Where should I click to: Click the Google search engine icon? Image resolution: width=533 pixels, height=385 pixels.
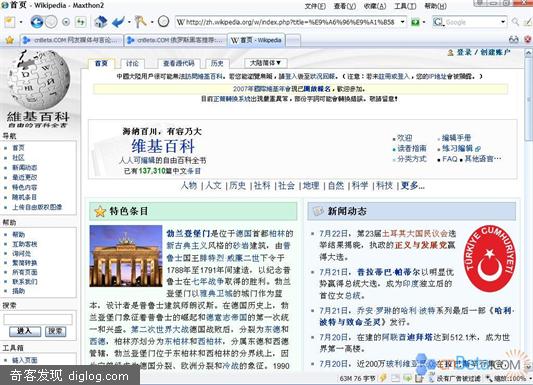coord(438,22)
